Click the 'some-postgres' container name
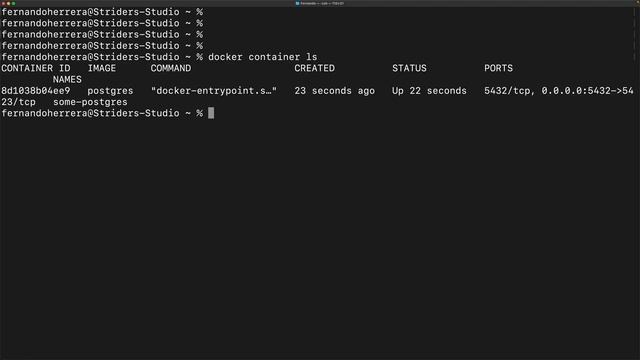 coord(90,102)
